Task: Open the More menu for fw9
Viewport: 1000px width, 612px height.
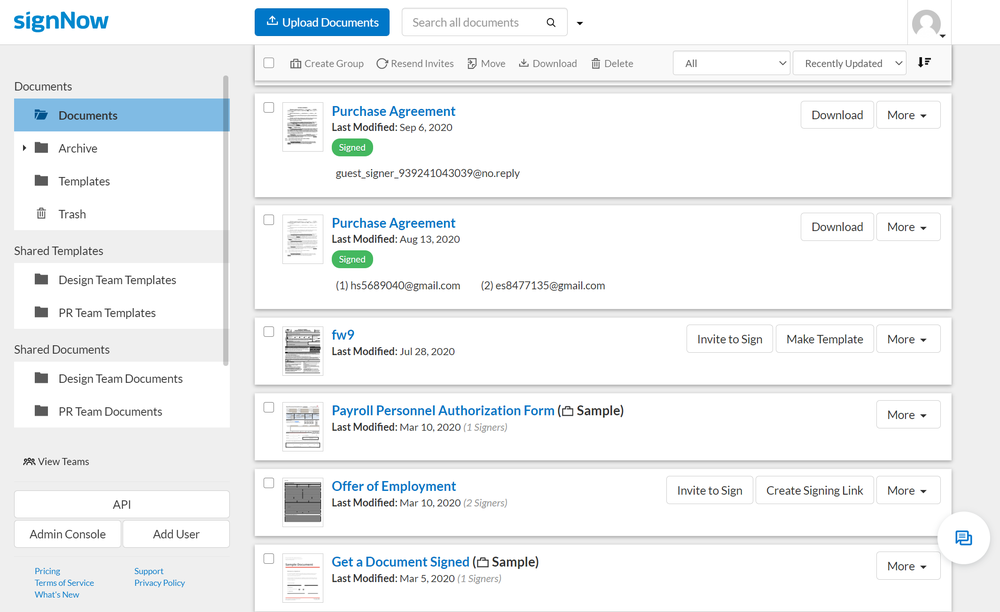Action: pos(908,339)
